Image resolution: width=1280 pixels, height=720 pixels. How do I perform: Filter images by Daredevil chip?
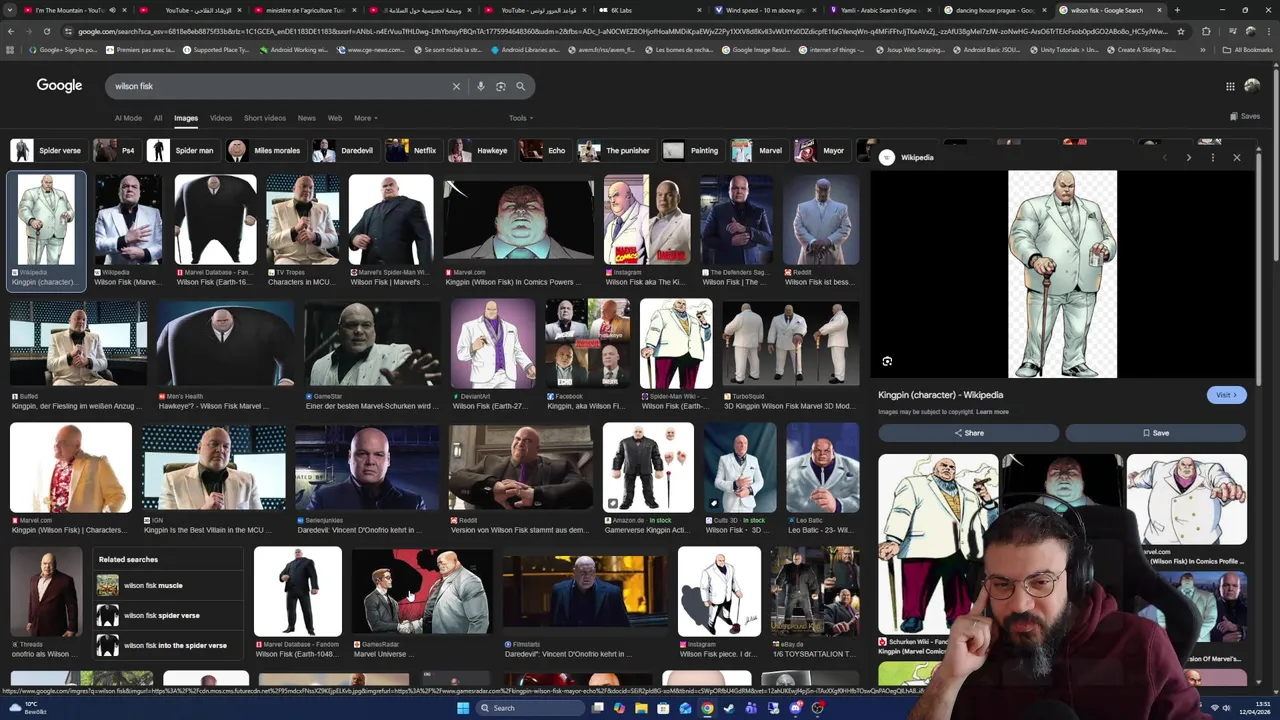pyautogui.click(x=344, y=151)
